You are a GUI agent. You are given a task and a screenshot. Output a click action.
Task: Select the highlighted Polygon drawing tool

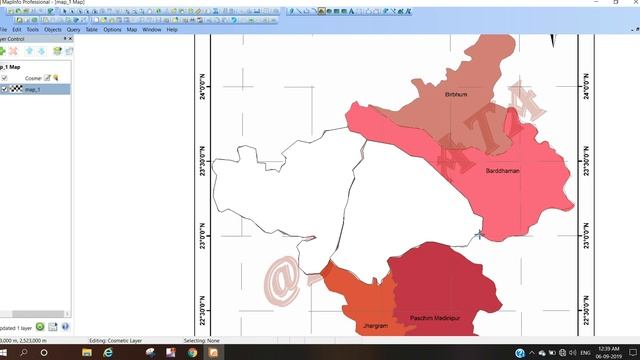(321, 11)
